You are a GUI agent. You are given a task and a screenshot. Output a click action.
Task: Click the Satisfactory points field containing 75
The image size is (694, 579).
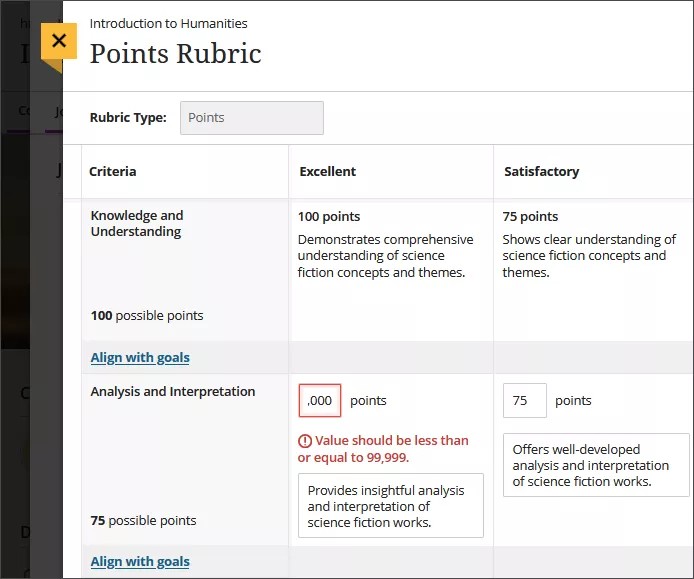click(x=524, y=401)
